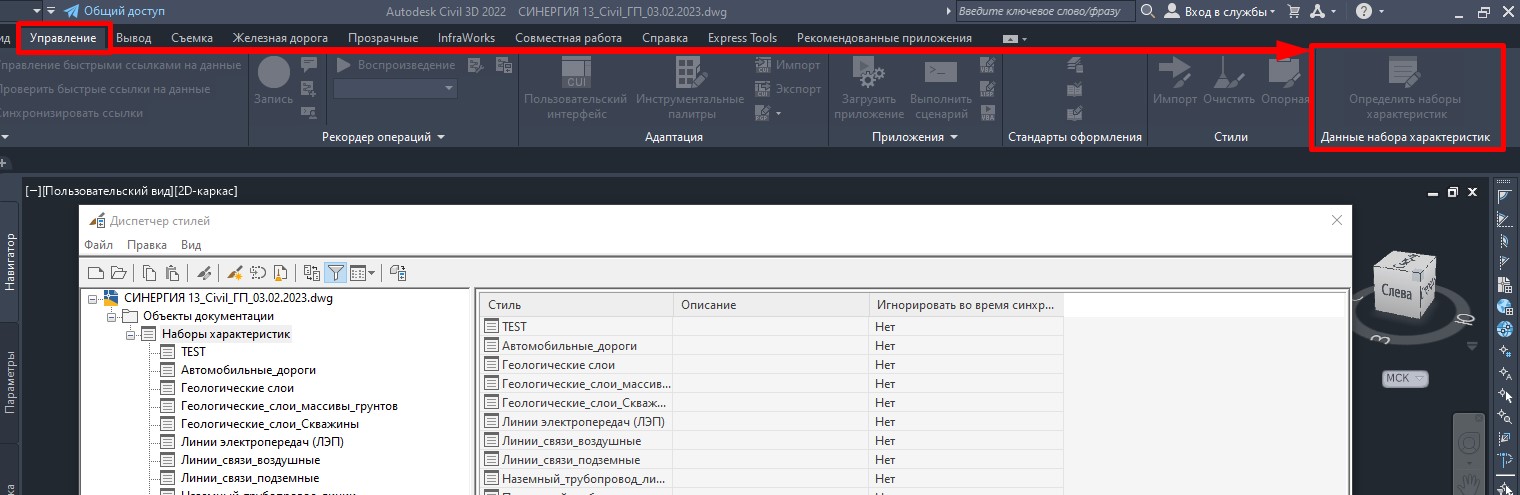Click the keyword search input field

1044,11
